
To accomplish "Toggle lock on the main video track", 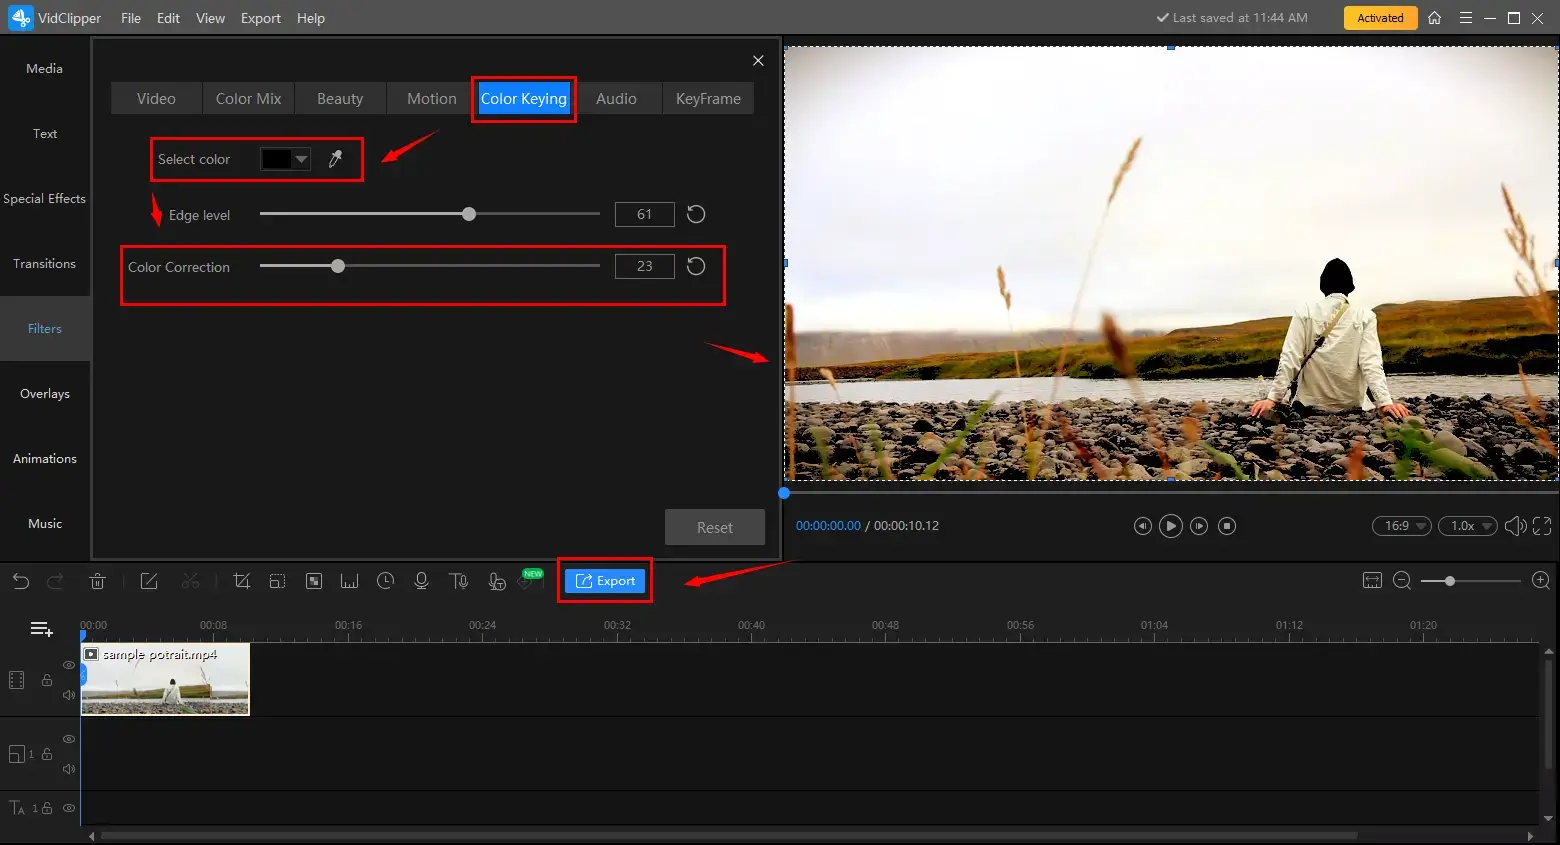I will pos(47,680).
